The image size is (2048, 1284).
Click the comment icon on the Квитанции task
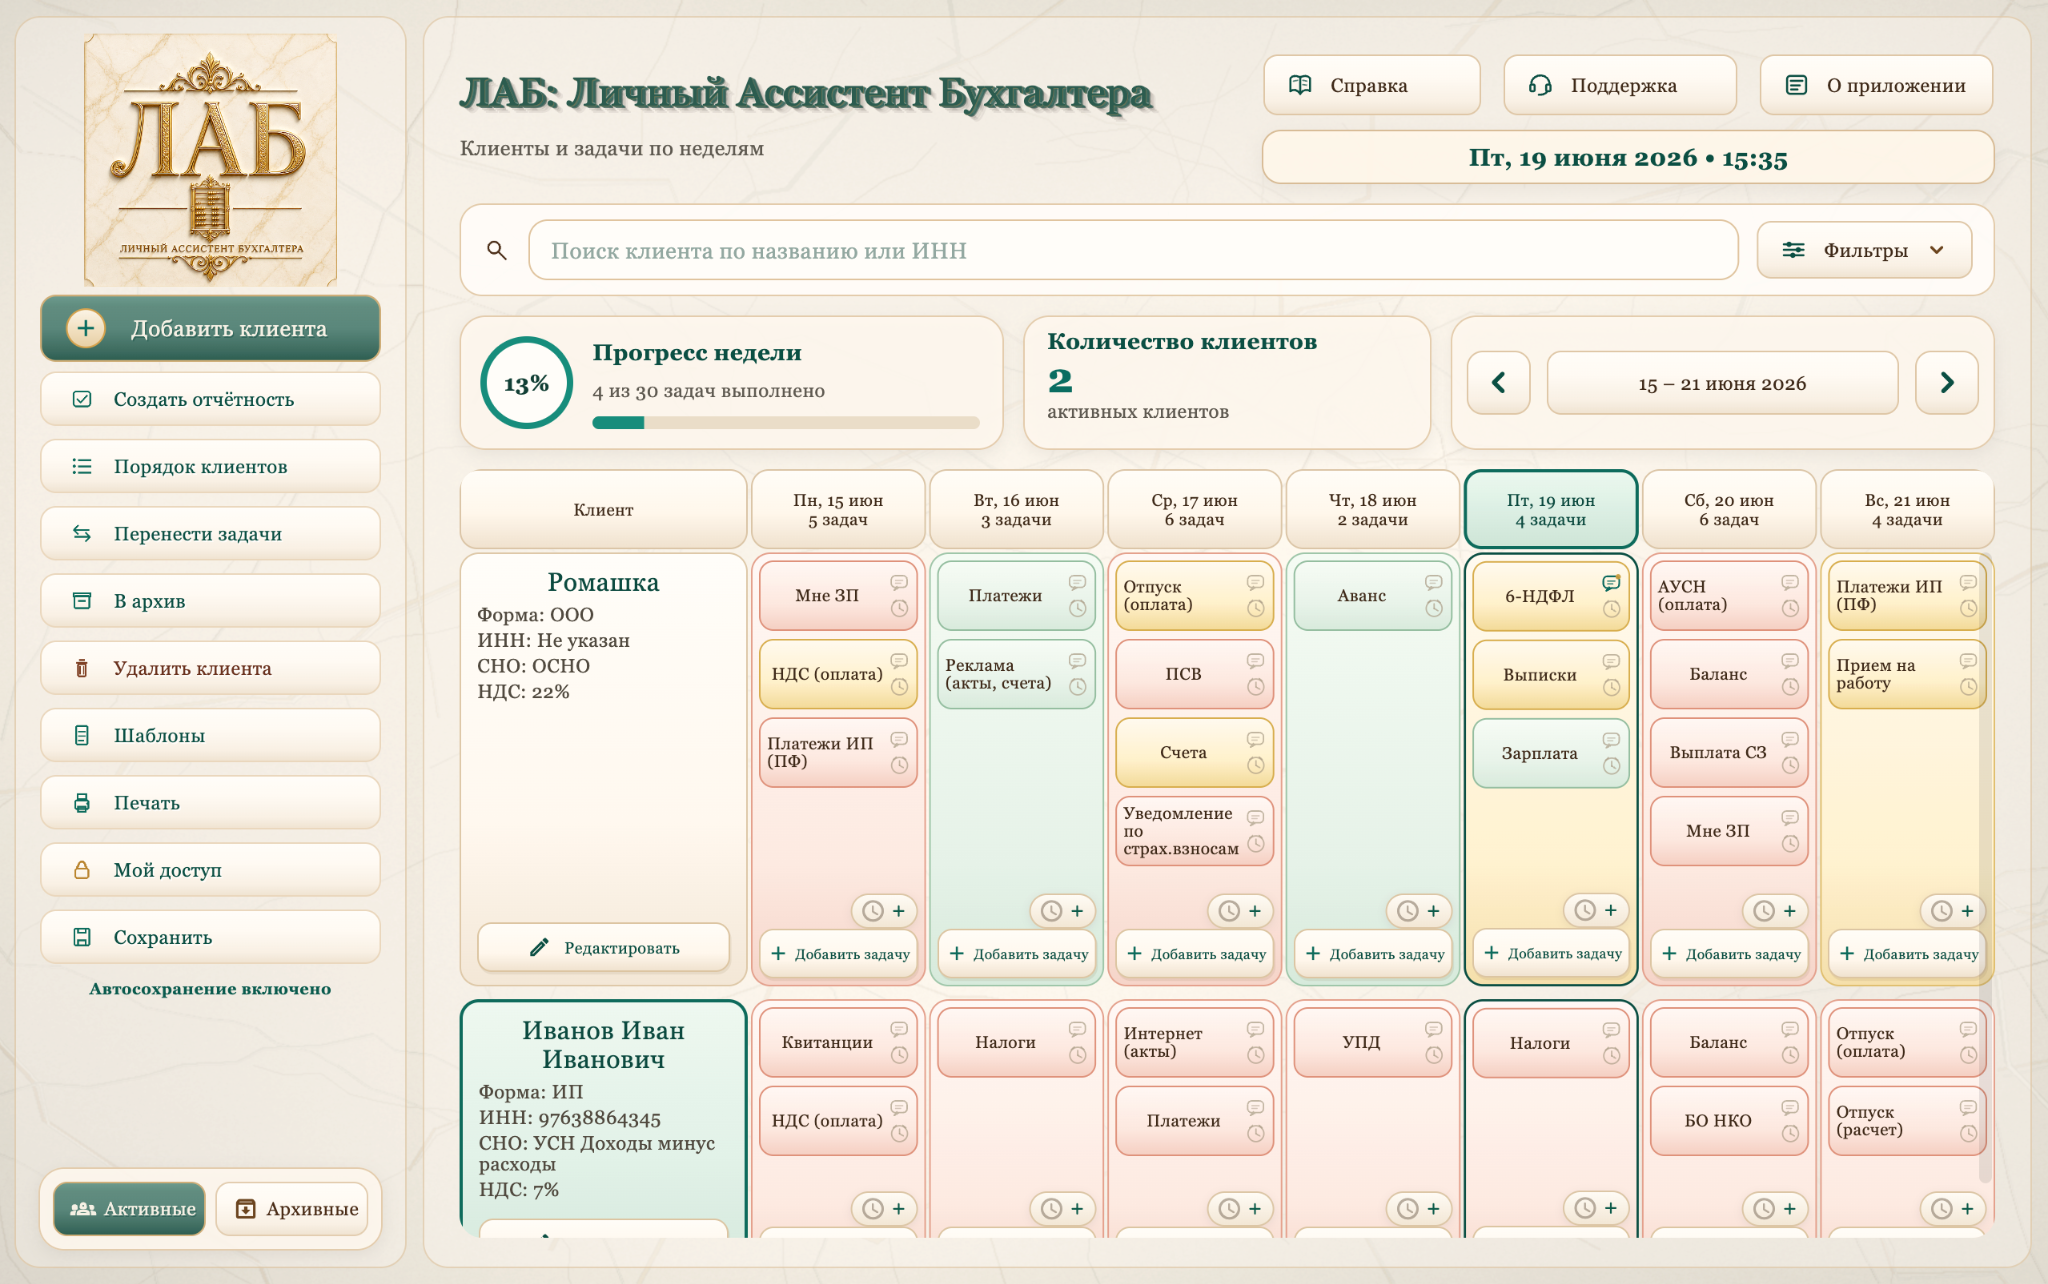(x=899, y=1029)
